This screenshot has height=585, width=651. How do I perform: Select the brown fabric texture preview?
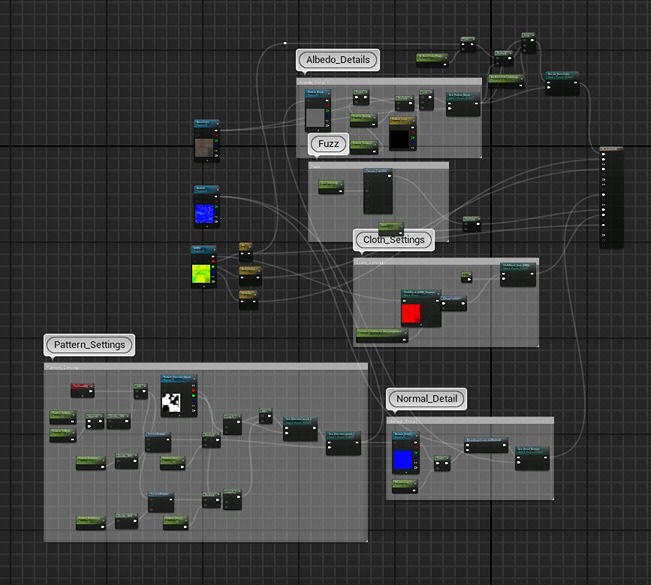click(x=204, y=148)
